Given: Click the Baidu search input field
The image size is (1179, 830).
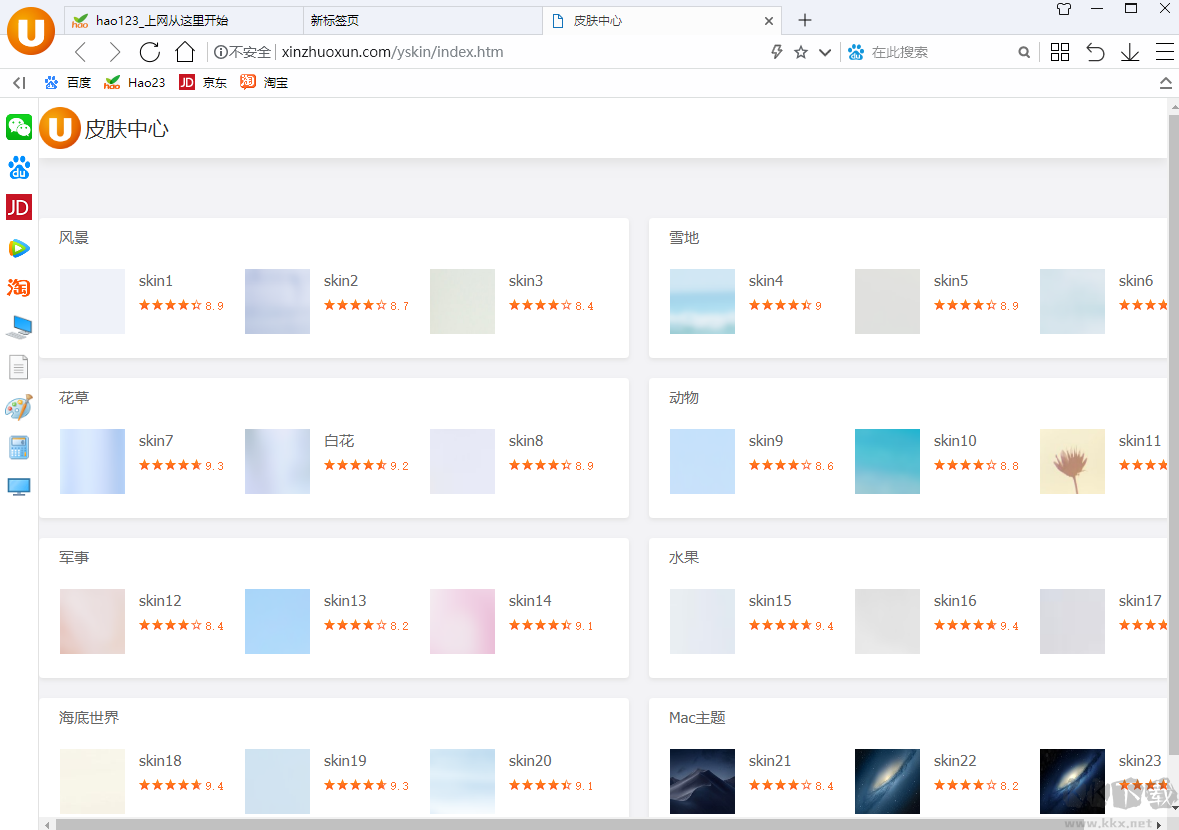Looking at the screenshot, I should click(940, 52).
